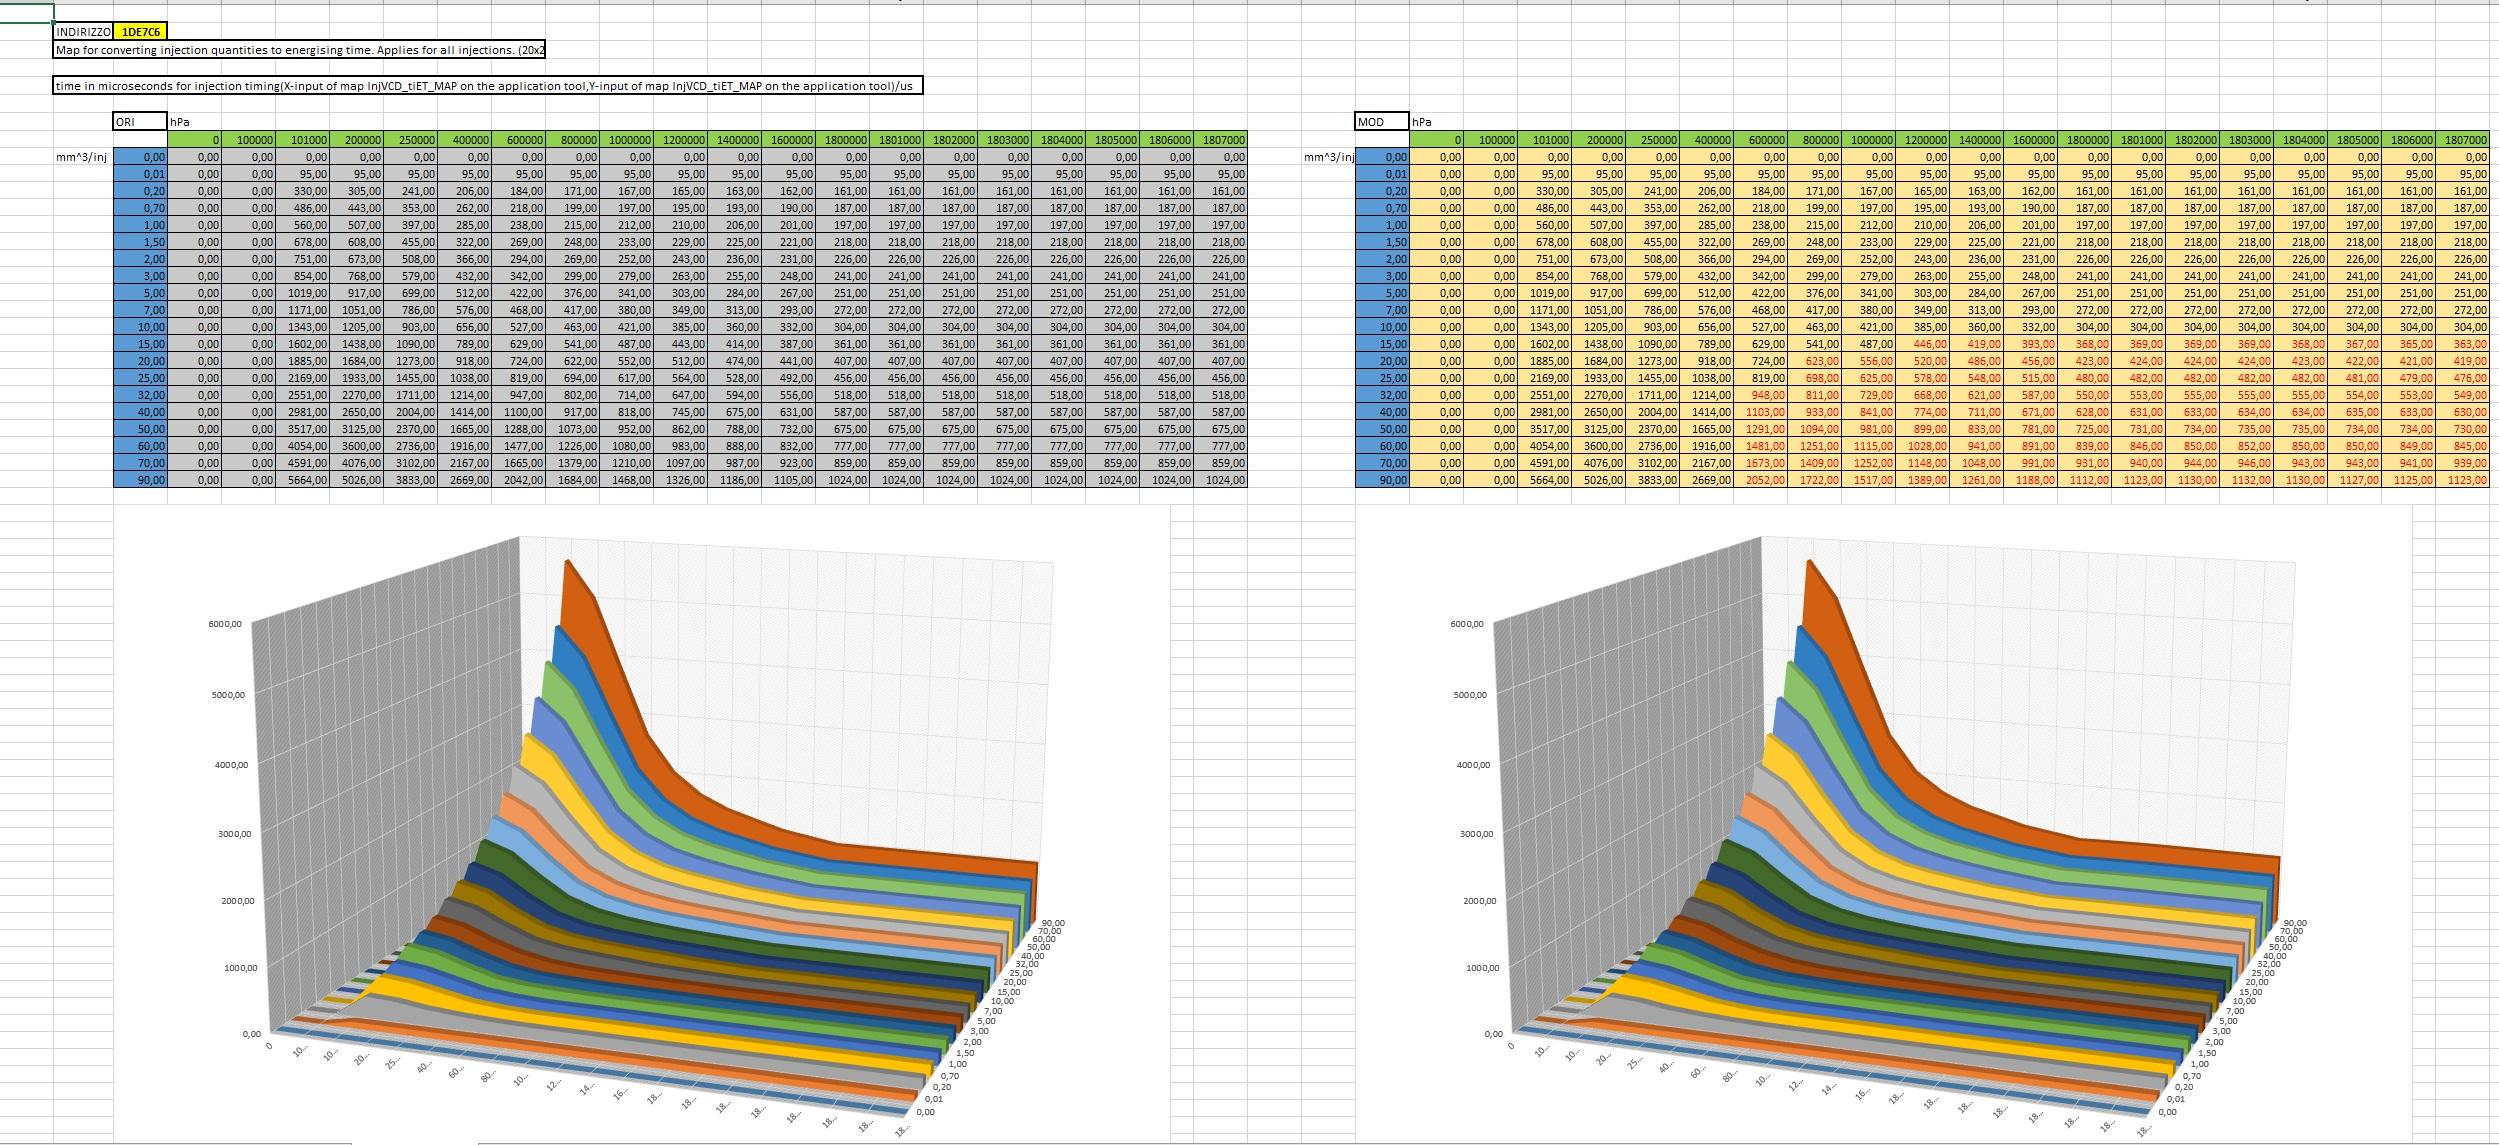Select red value 1481,00 in MOD table
The image size is (2499, 1145).
click(1761, 446)
